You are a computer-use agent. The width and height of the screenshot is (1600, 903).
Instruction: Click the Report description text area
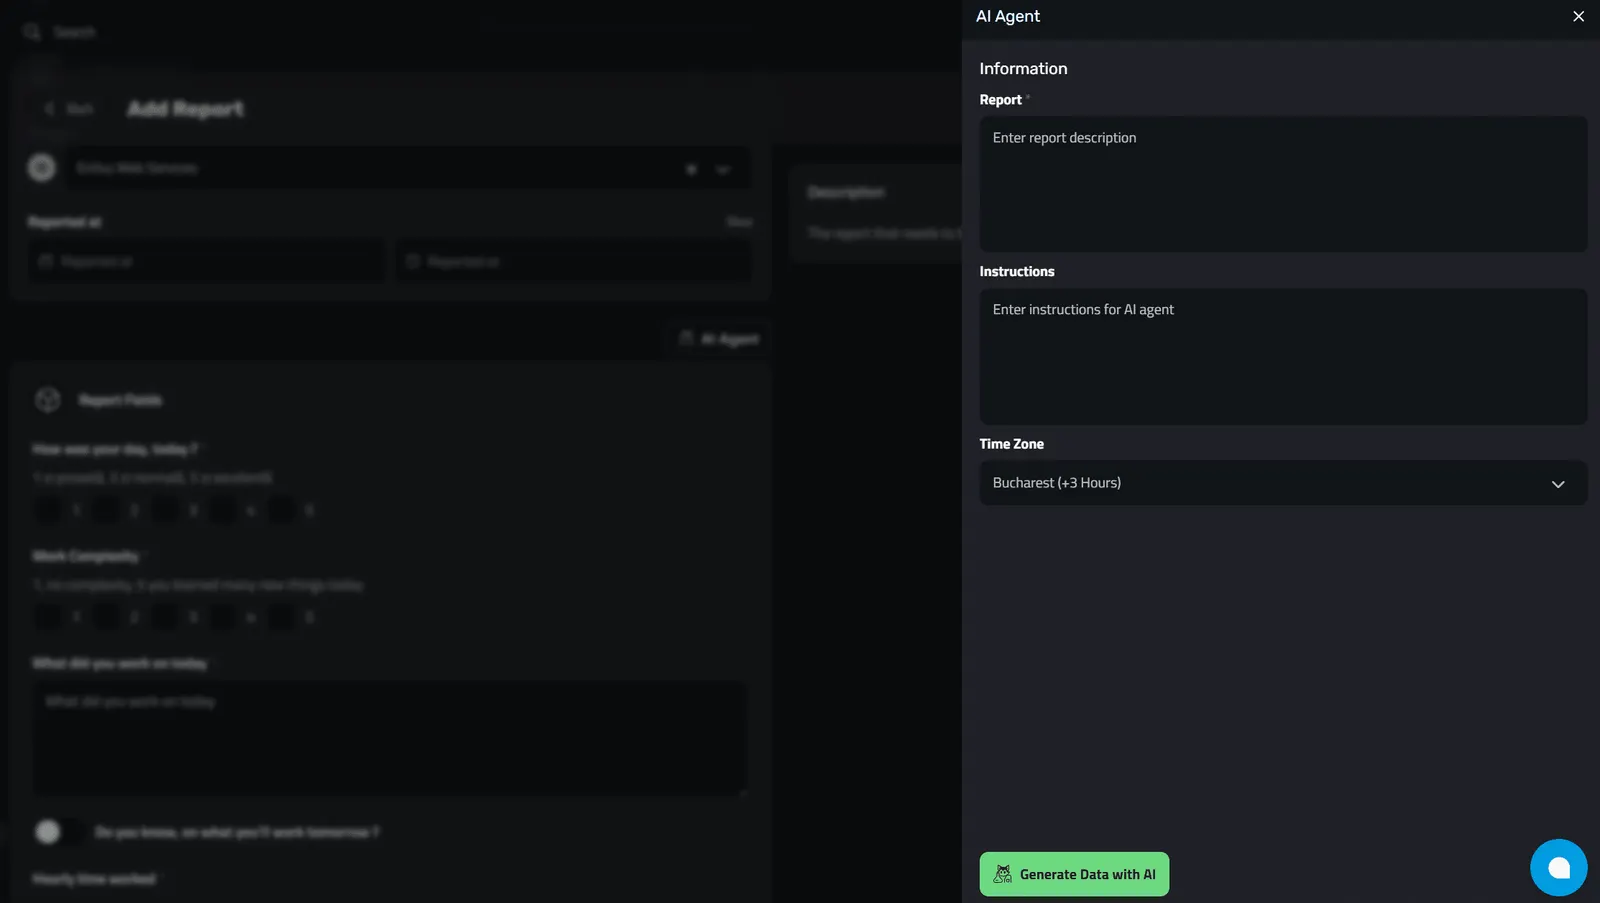1283,184
